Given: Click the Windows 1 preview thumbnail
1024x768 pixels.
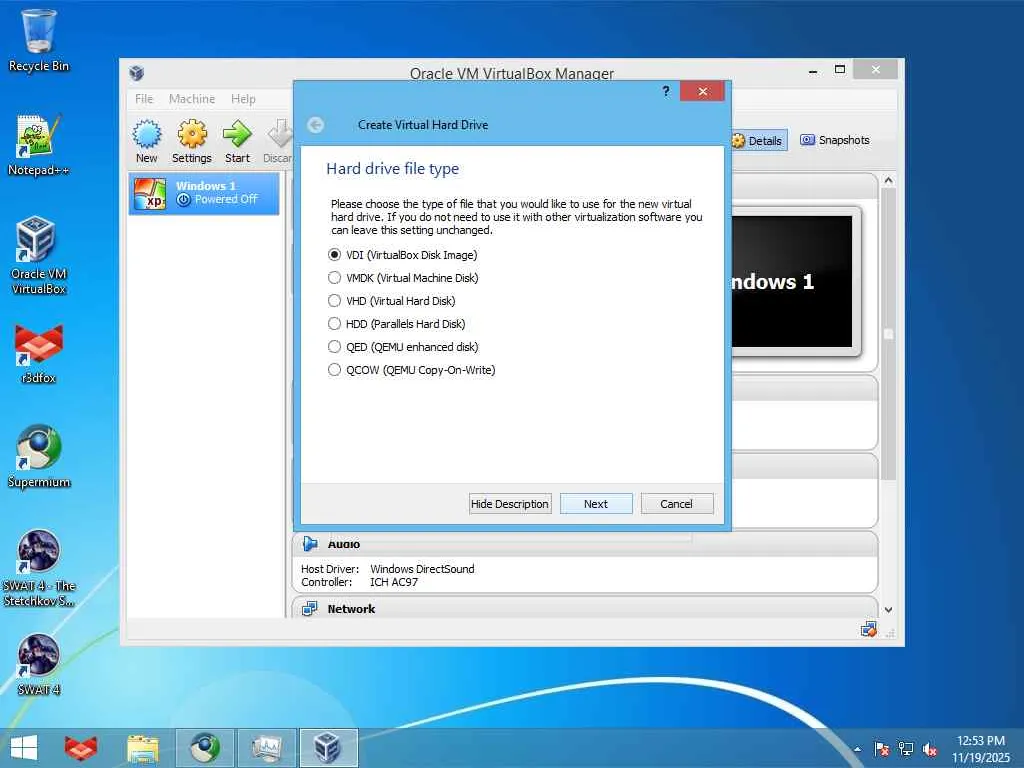Looking at the screenshot, I should (x=792, y=281).
